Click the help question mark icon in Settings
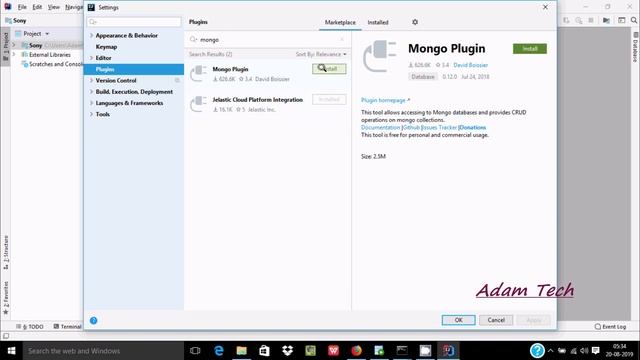Image resolution: width=640 pixels, height=360 pixels. 93,320
